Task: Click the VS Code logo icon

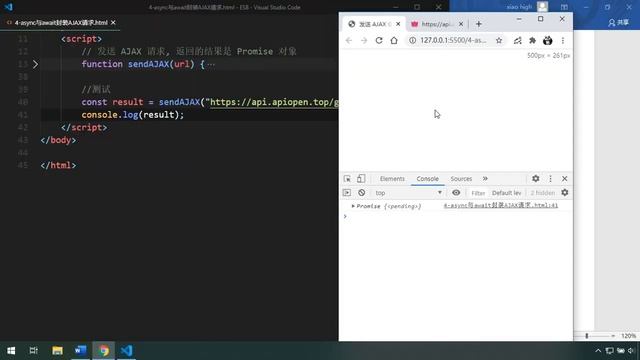Action: click(8, 7)
